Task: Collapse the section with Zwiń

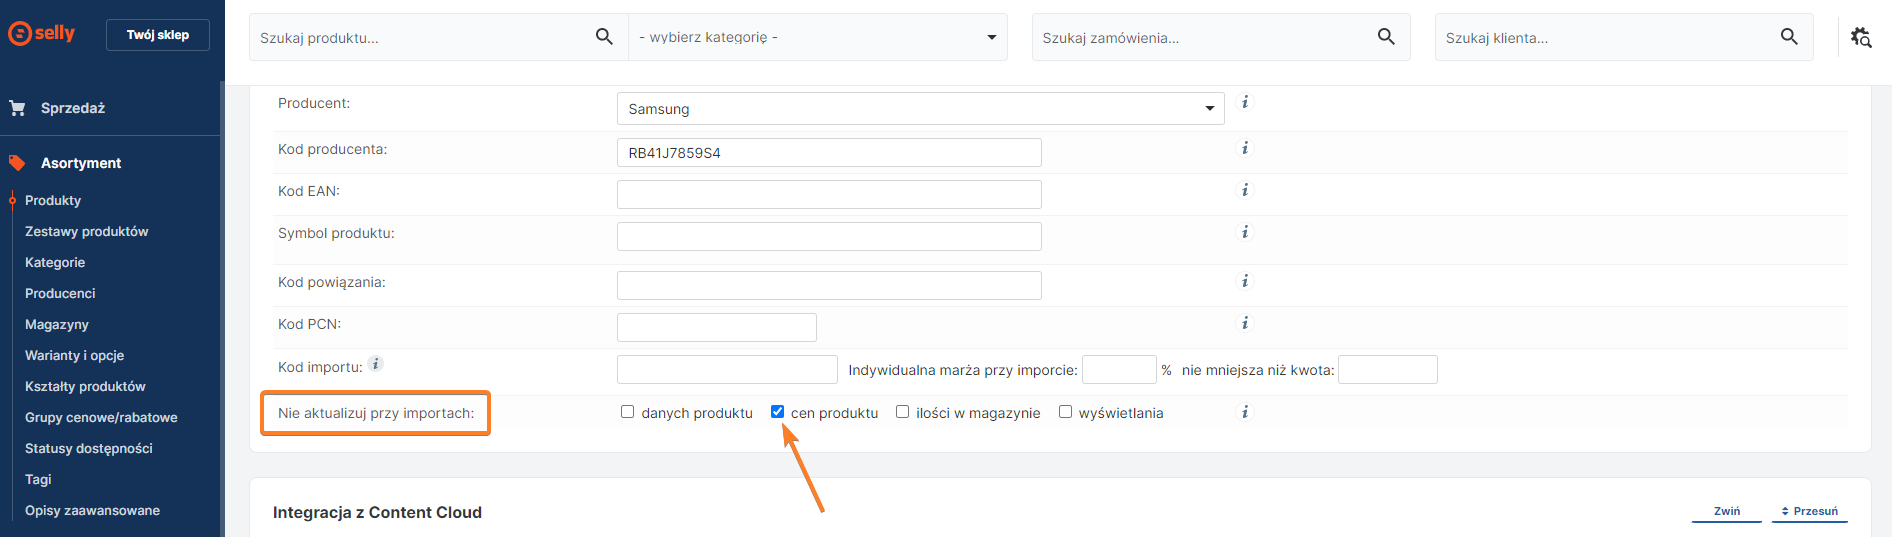Action: tap(1726, 511)
